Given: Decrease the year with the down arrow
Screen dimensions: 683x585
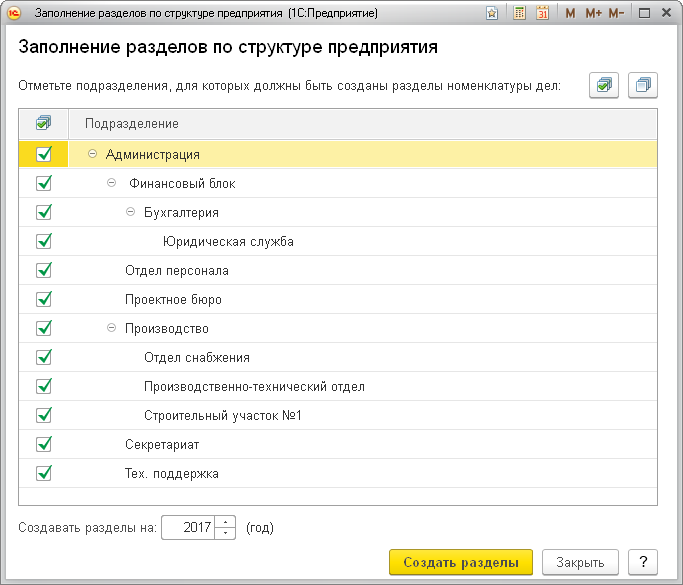Looking at the screenshot, I should (x=225, y=533).
